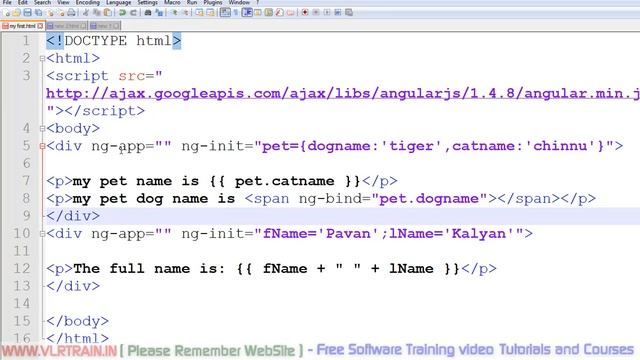
Task: Click line number 7 in the margin
Action: (26, 181)
